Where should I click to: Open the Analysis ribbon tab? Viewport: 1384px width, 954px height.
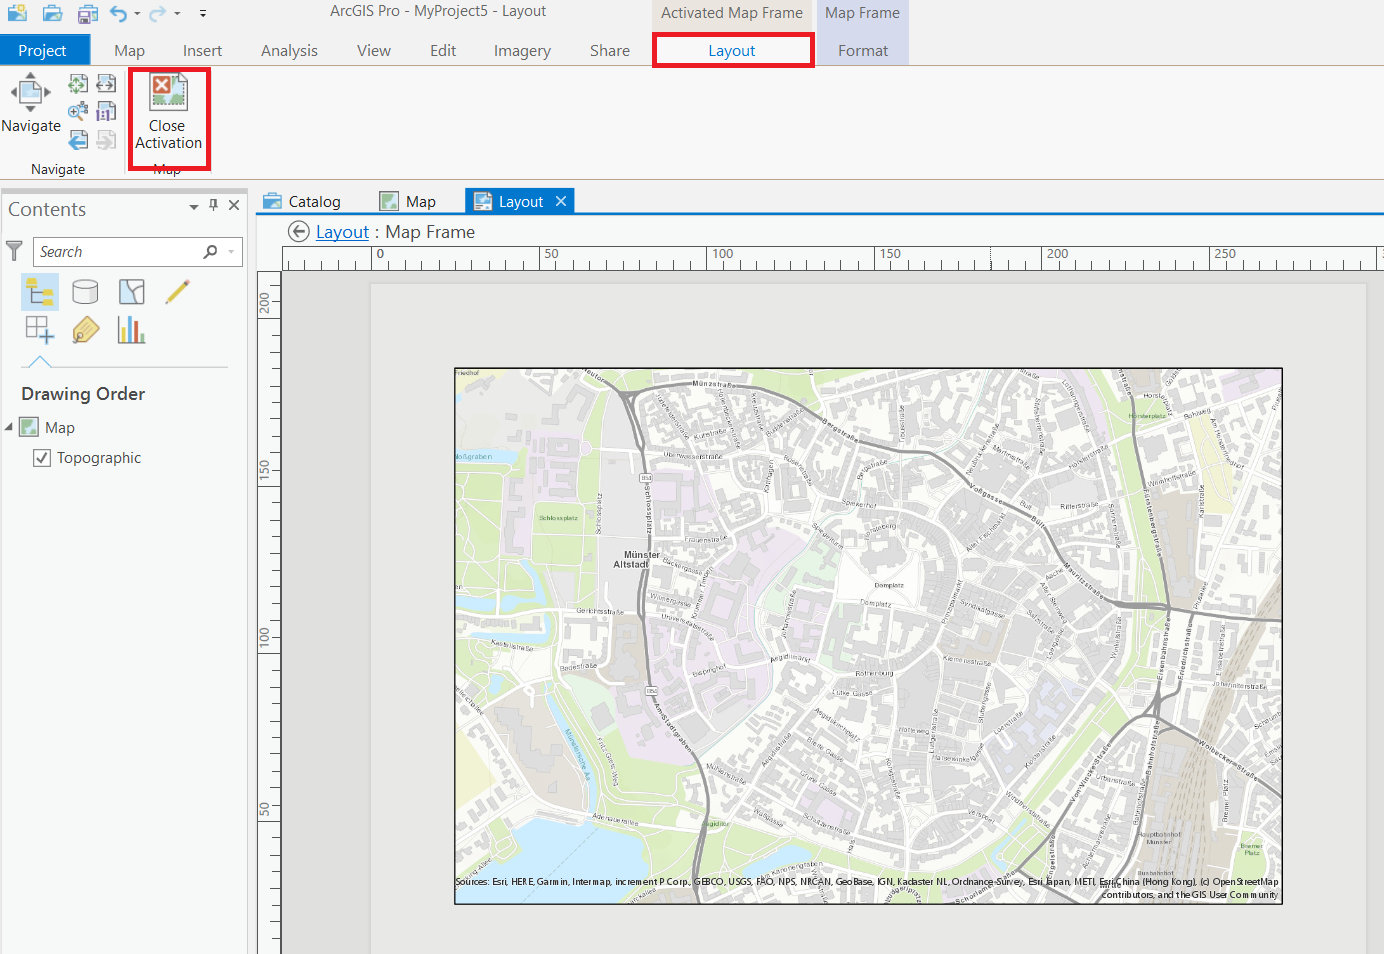(289, 51)
